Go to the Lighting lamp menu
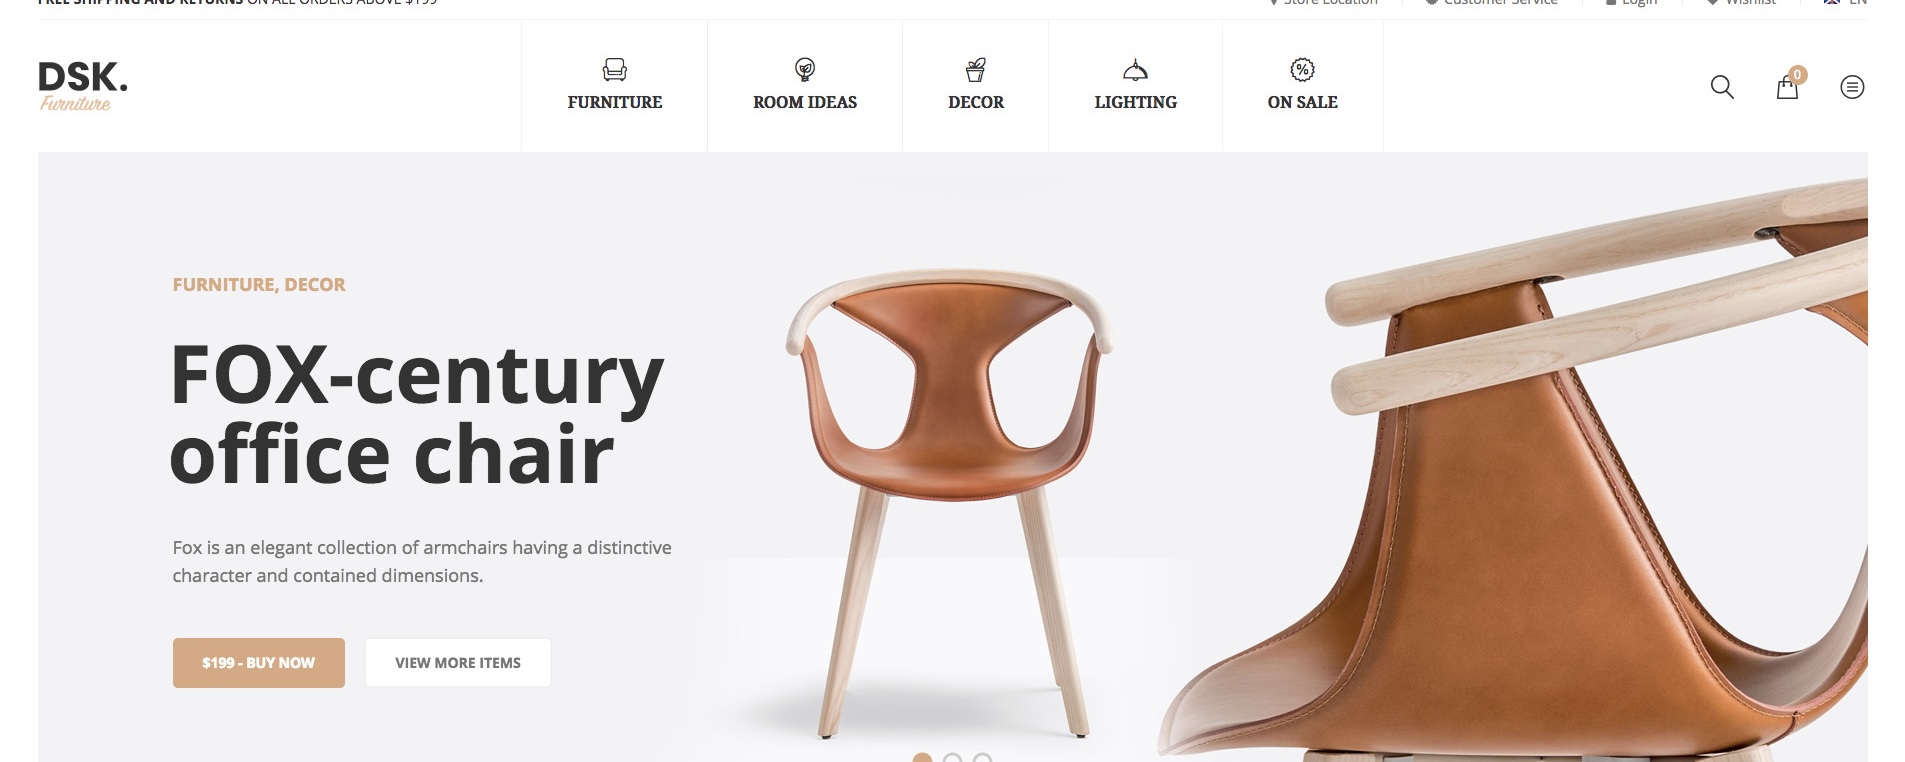This screenshot has height=762, width=1905. [x=1135, y=86]
